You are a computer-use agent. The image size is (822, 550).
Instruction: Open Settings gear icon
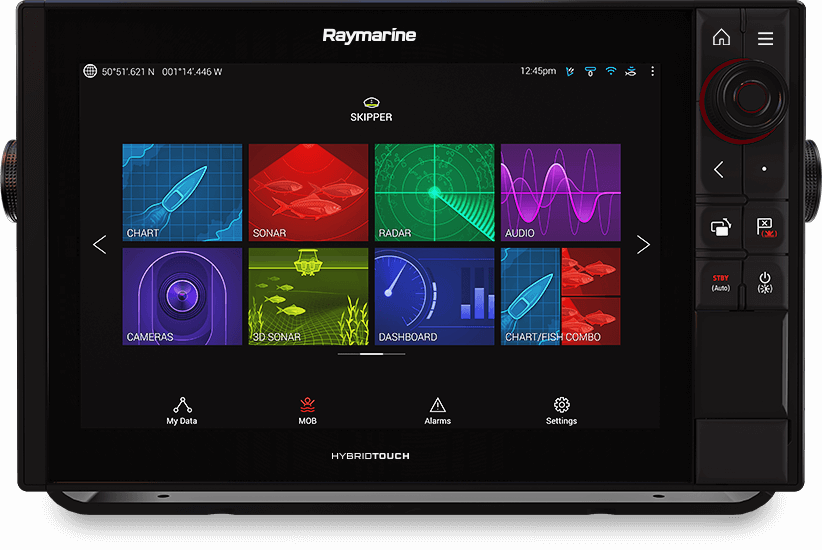(561, 411)
